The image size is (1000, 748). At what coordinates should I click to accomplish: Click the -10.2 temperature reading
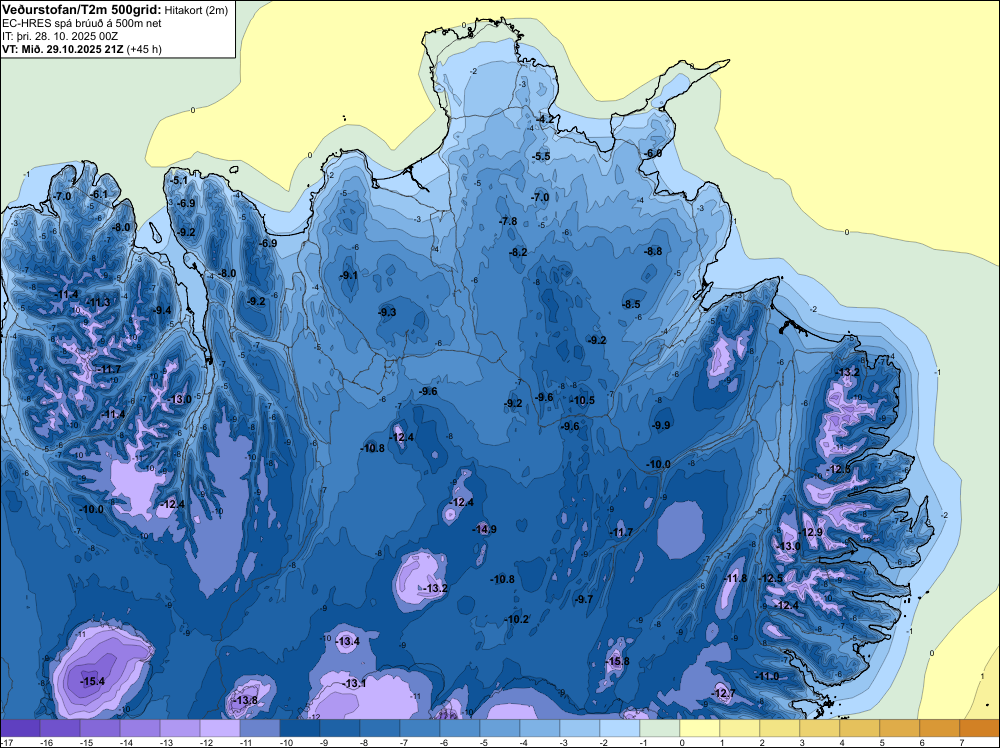(x=517, y=619)
